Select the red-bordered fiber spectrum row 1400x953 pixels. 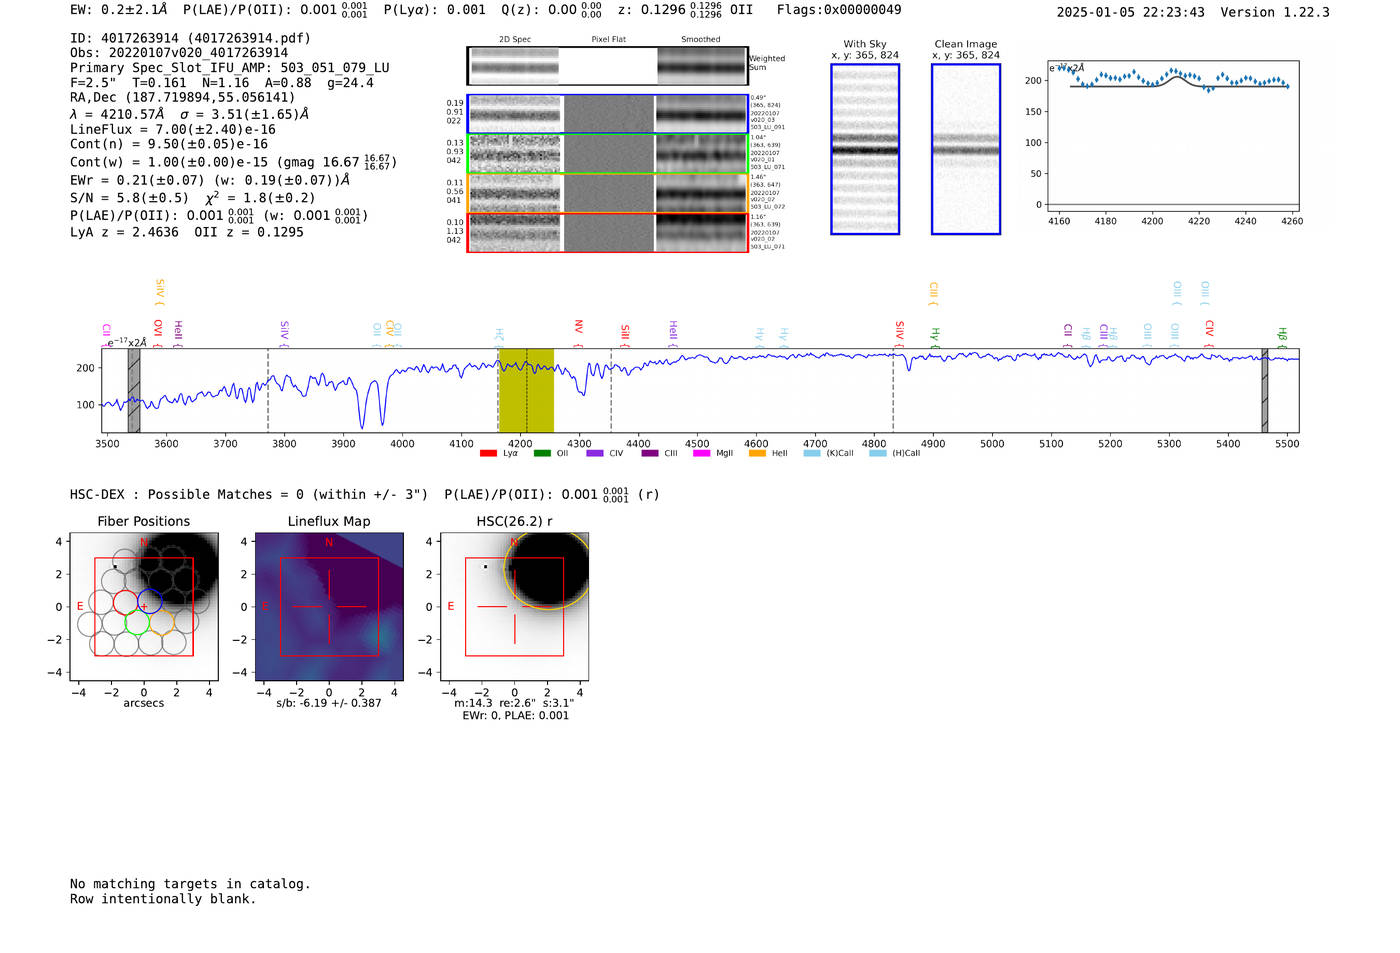click(607, 232)
